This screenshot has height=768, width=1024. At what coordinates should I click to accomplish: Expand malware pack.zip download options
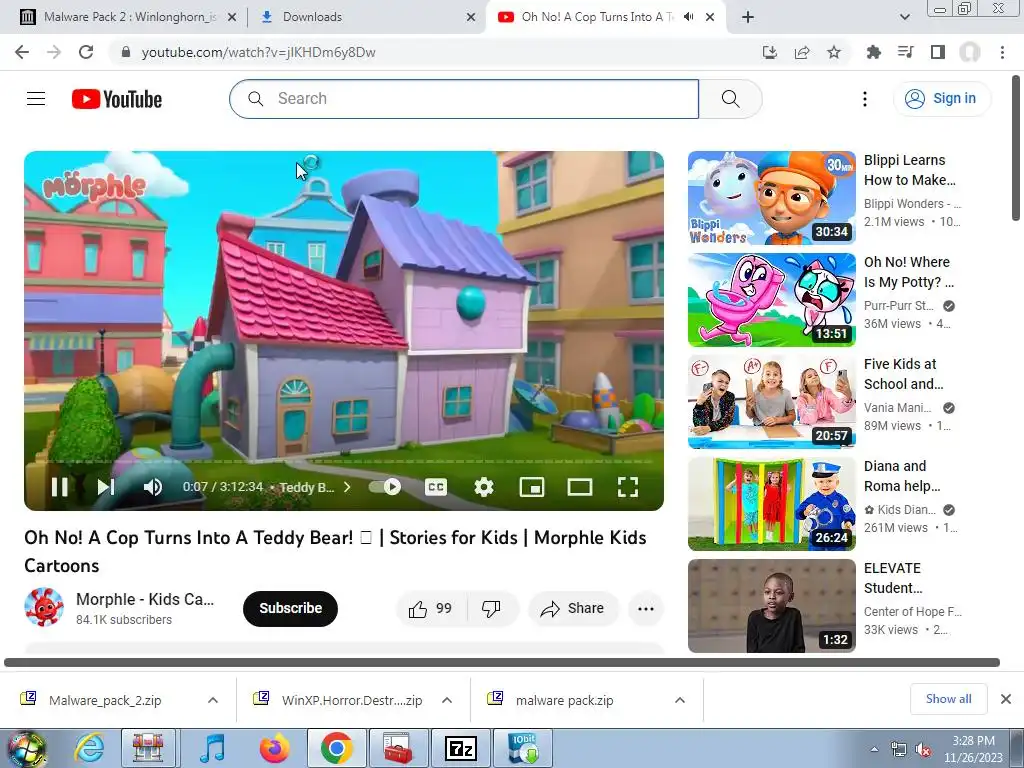[680, 700]
